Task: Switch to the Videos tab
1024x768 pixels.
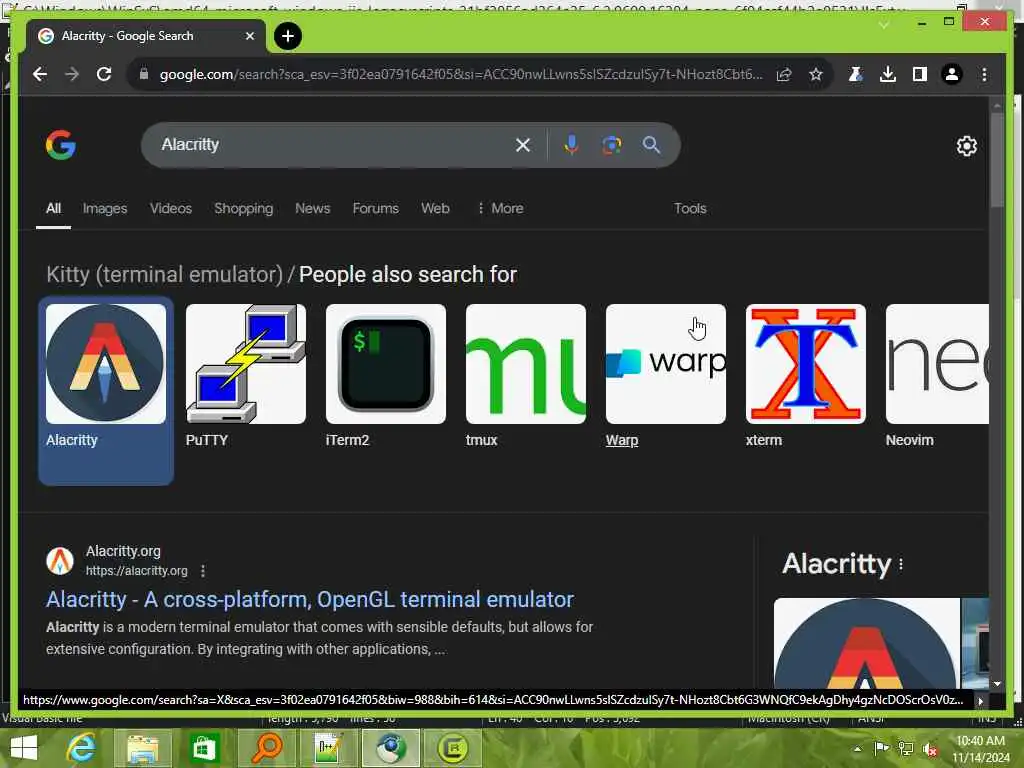Action: 170,208
